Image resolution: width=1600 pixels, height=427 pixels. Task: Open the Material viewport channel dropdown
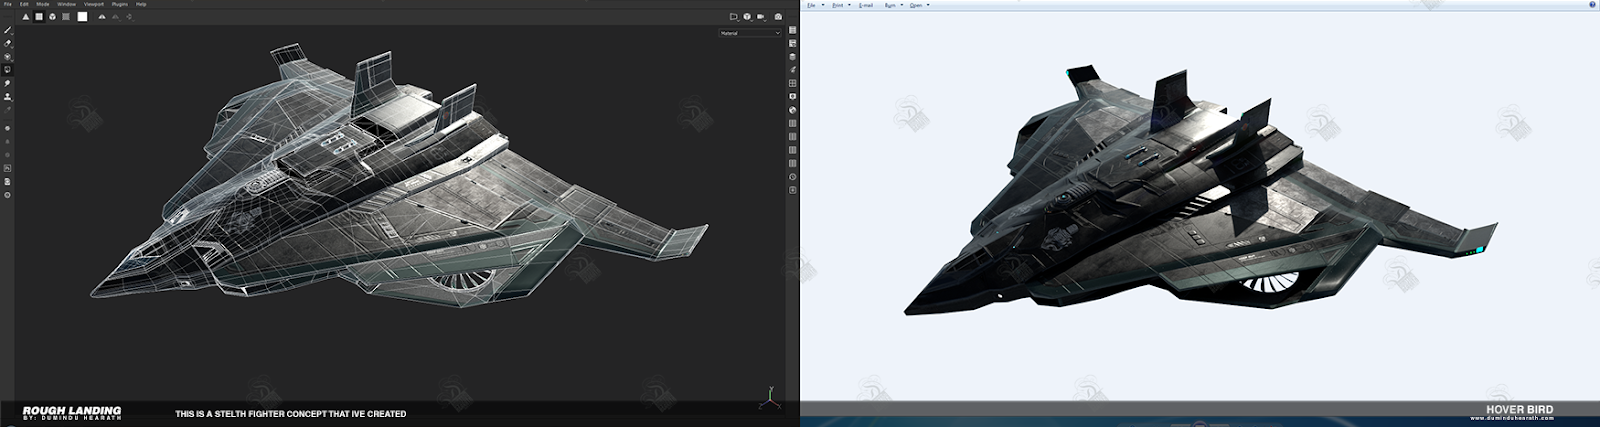point(750,33)
